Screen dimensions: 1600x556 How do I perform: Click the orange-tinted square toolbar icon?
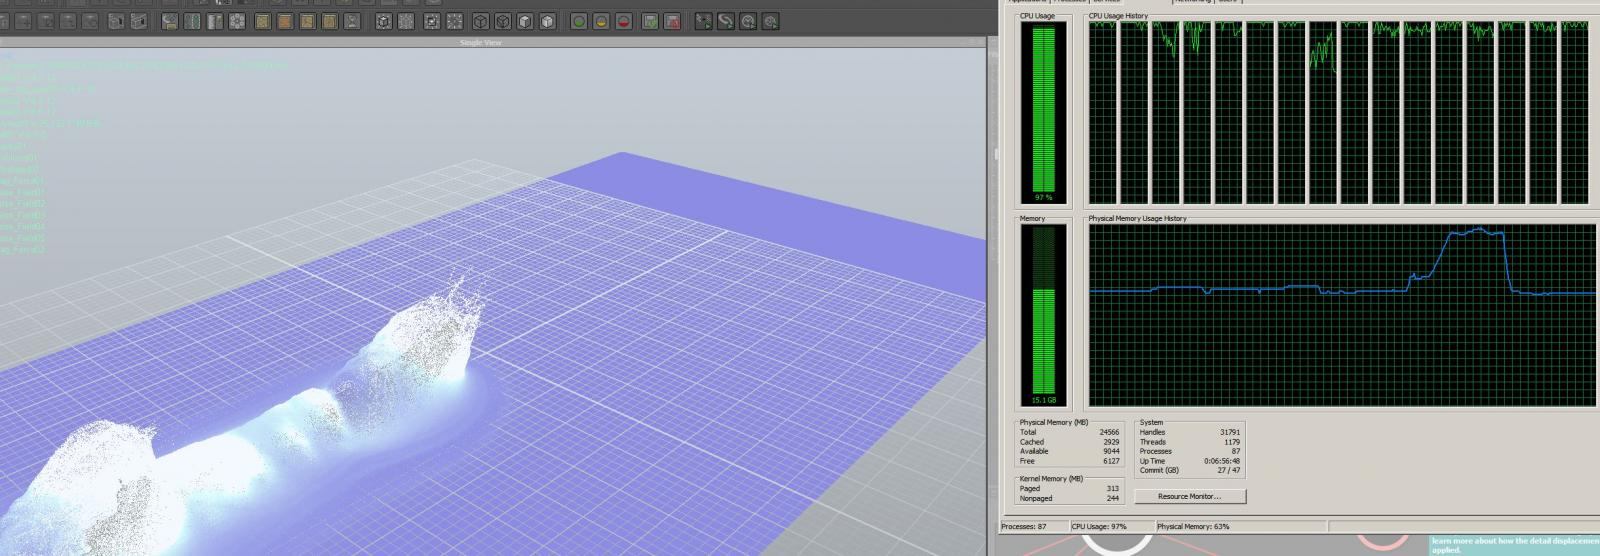coord(285,21)
